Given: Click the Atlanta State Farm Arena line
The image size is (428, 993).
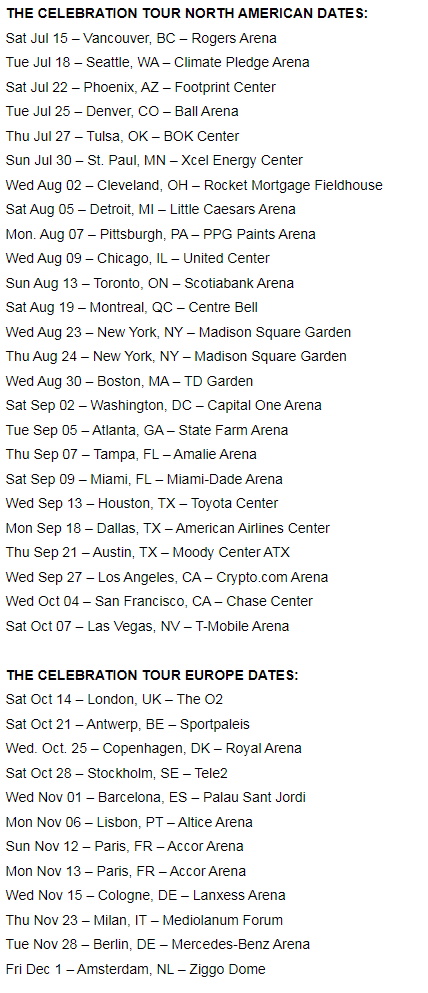Looking at the screenshot, I should pyautogui.click(x=147, y=430).
